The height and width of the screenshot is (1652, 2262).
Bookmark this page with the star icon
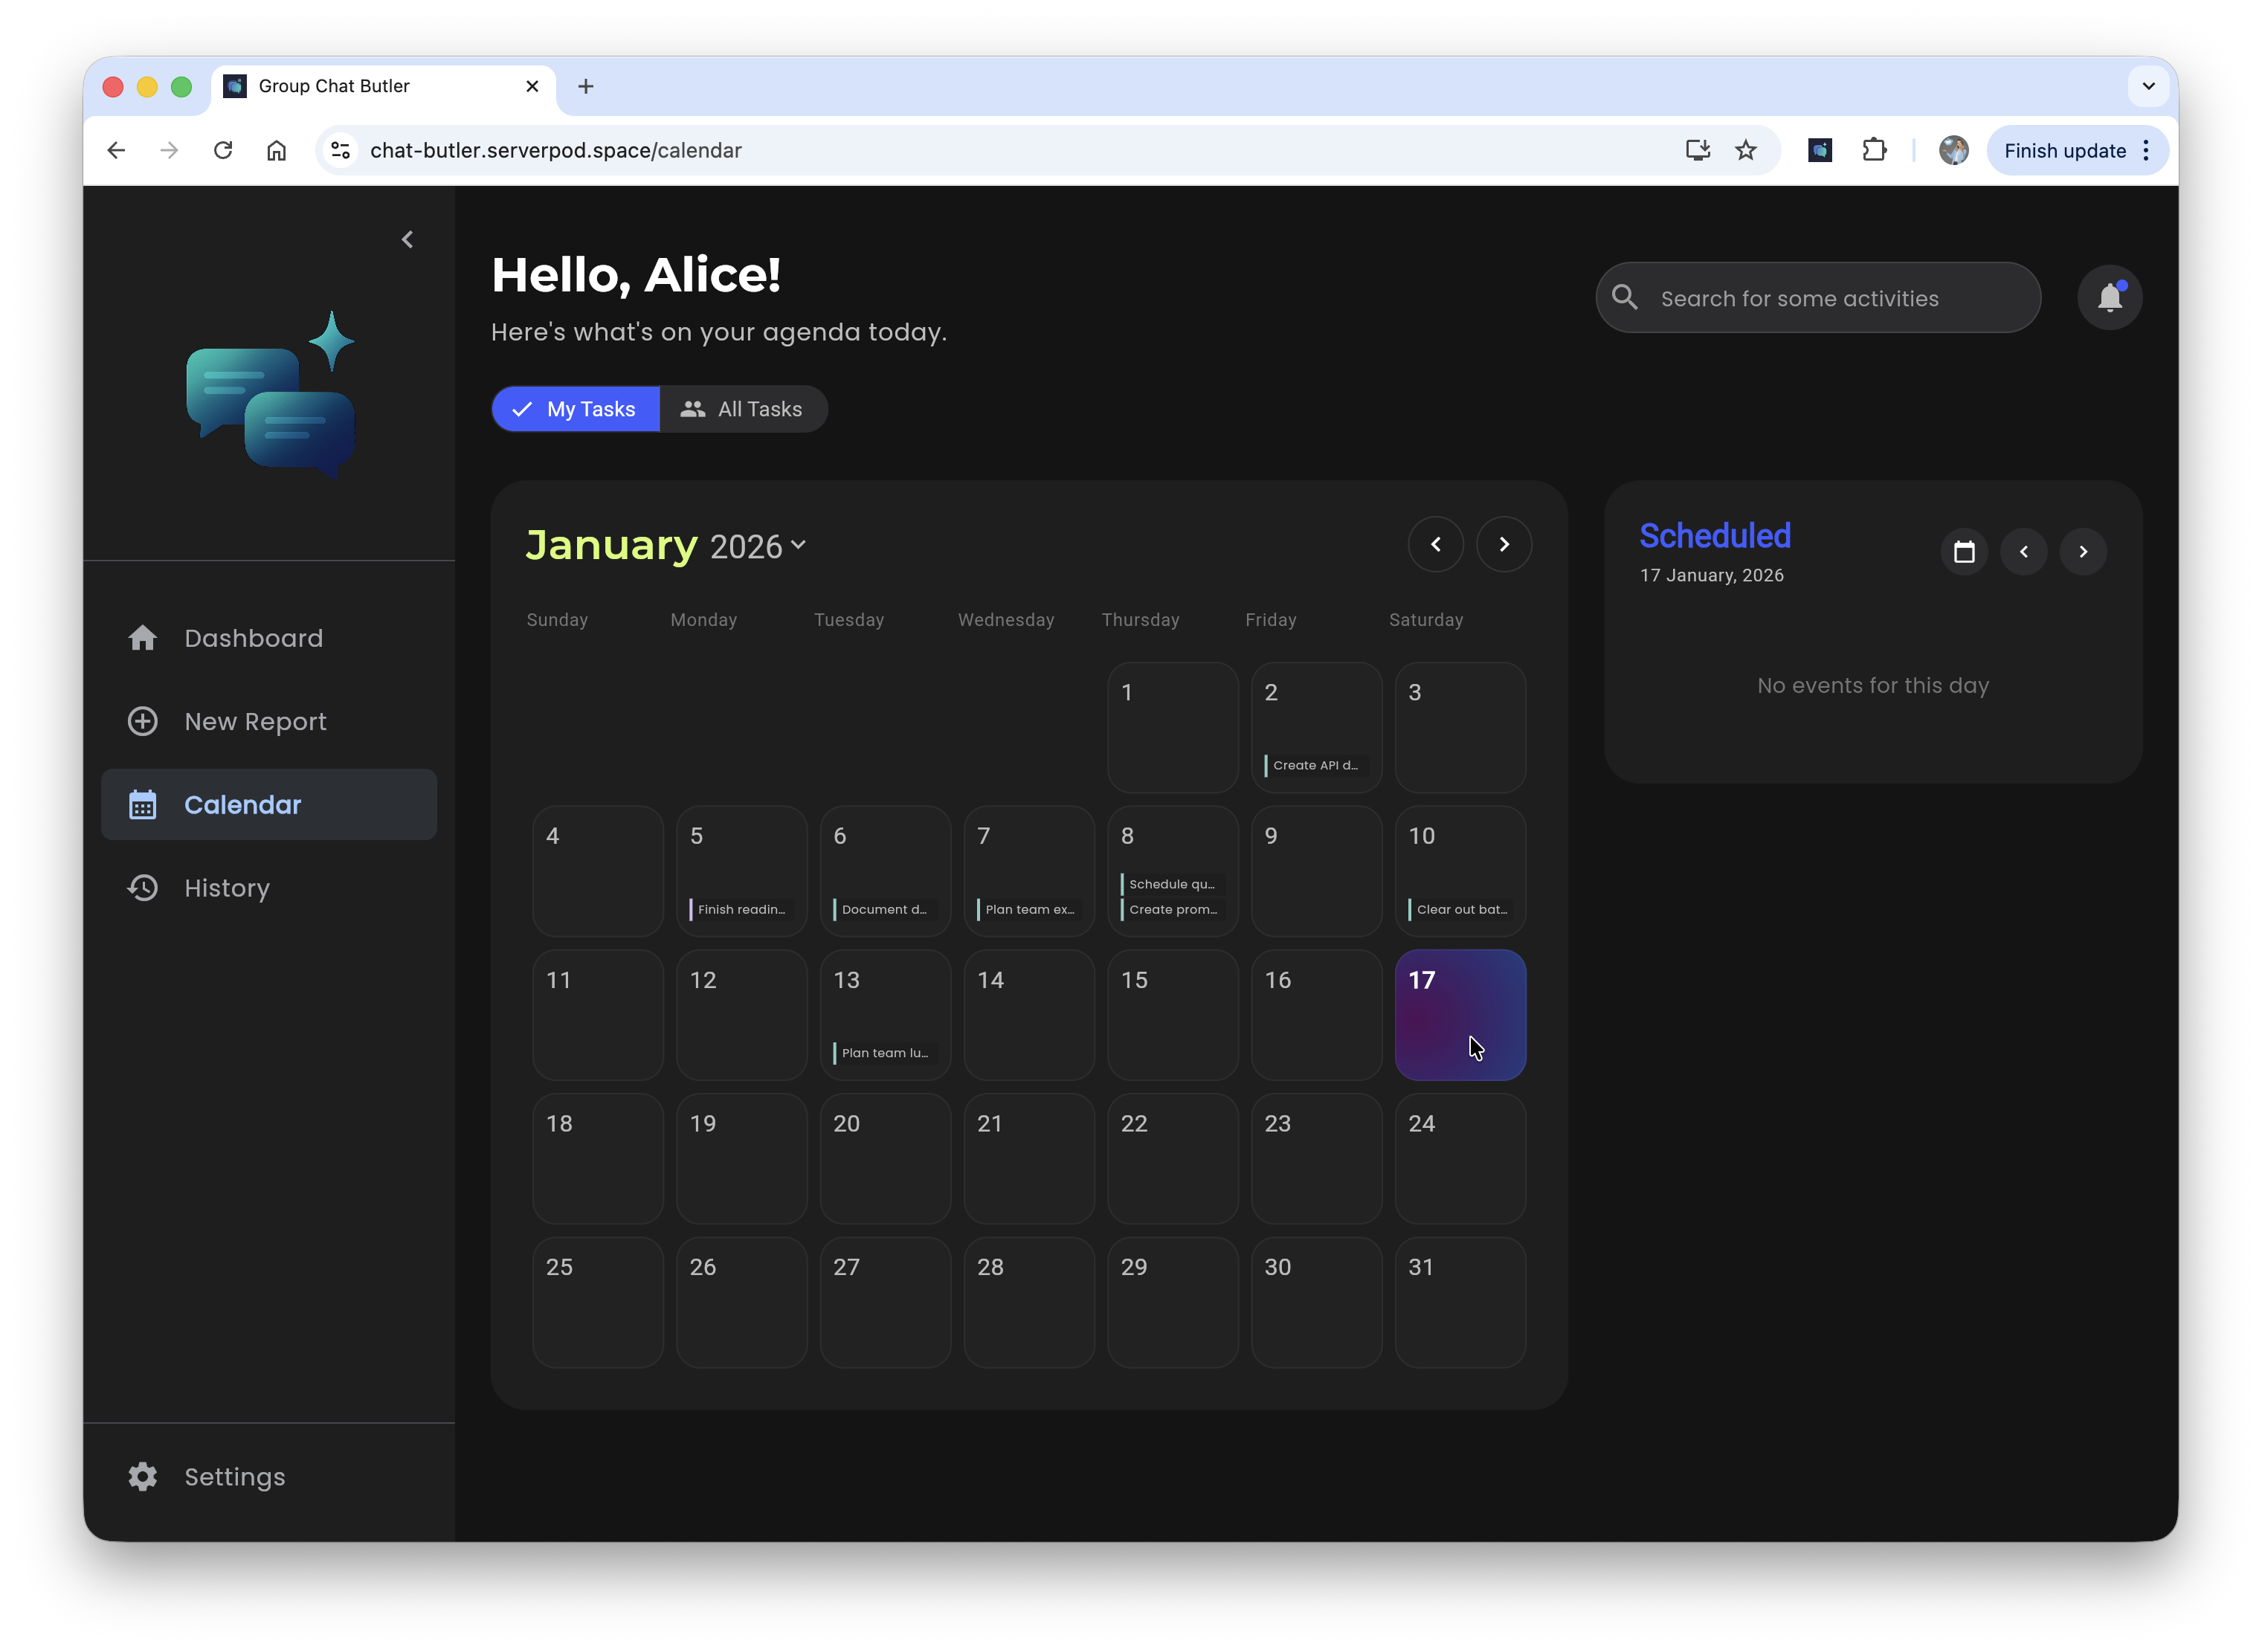tap(1746, 150)
